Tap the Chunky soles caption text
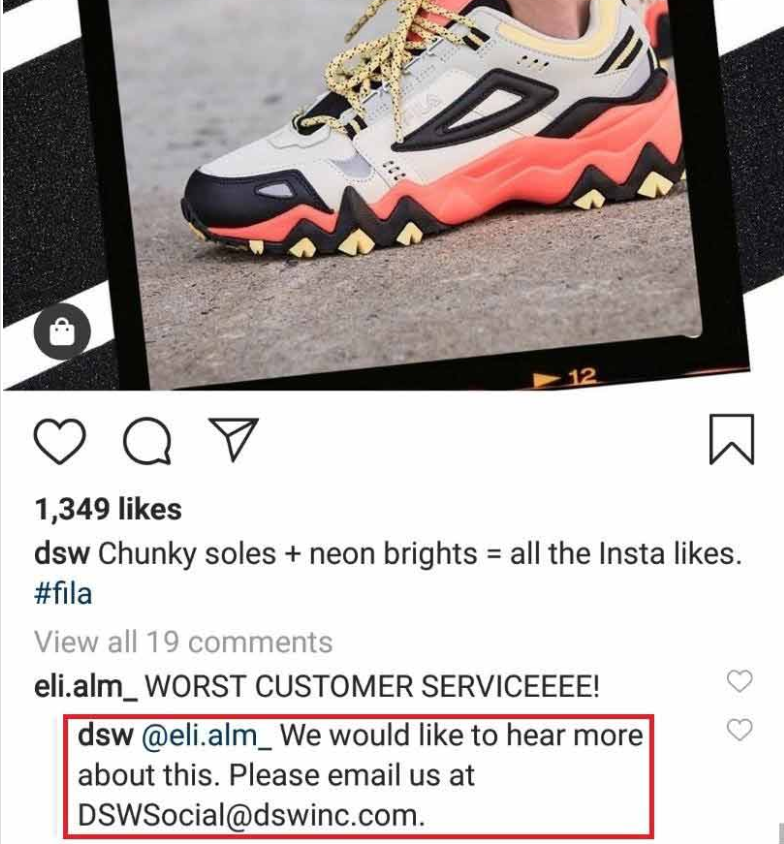This screenshot has width=784, height=844. [x=420, y=554]
